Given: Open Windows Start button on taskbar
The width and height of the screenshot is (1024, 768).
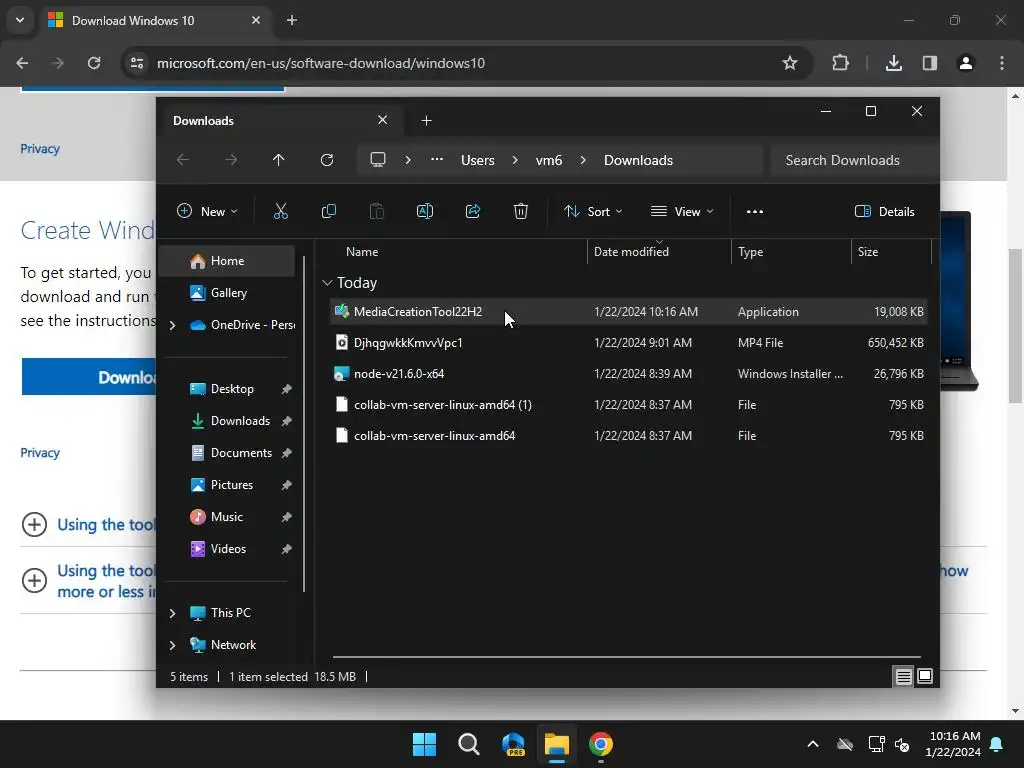Looking at the screenshot, I should [x=424, y=744].
